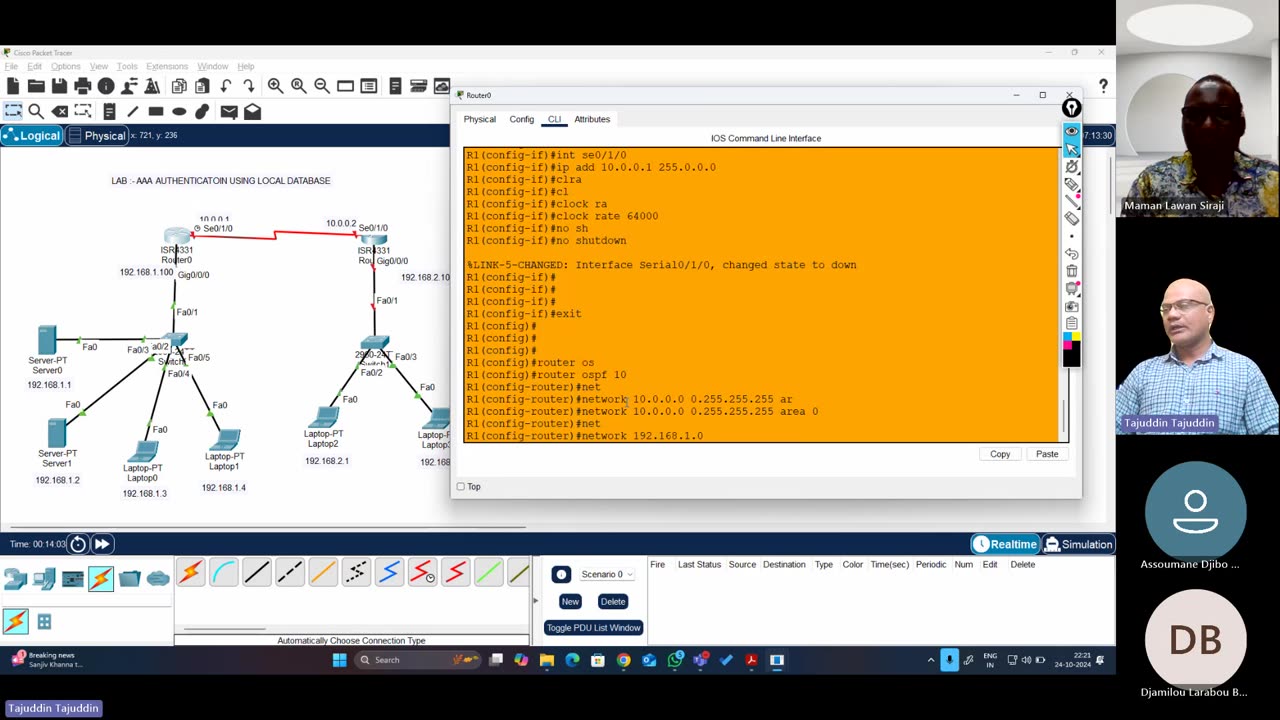Screen dimensions: 1280x720
Task: Select the End Devices category
Action: 44,578
